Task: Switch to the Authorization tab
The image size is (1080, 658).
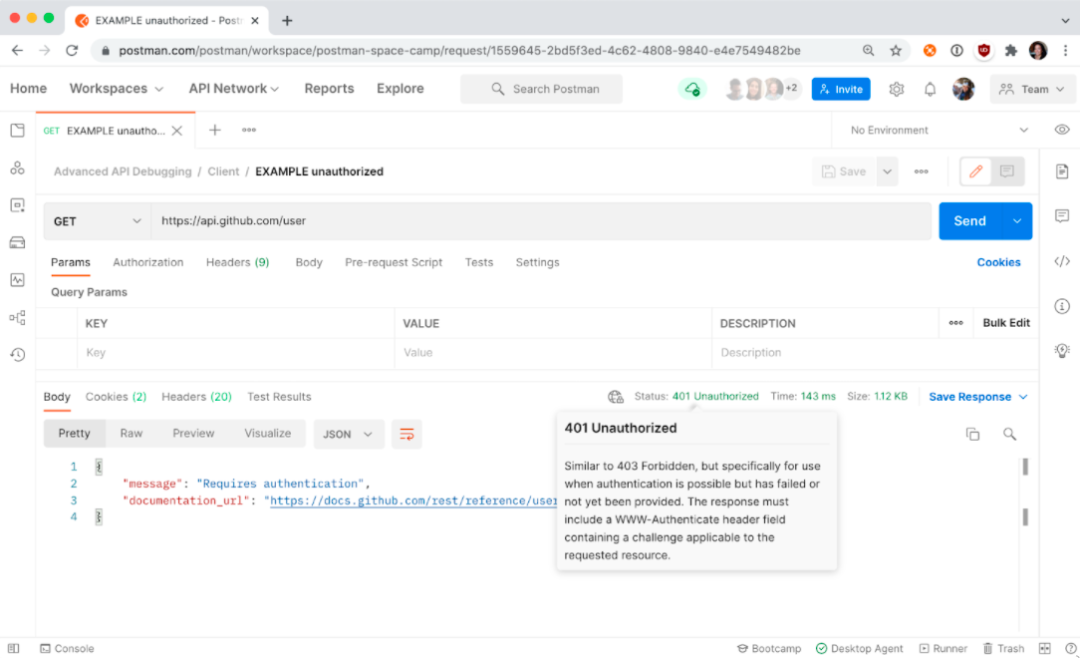Action: [148, 262]
